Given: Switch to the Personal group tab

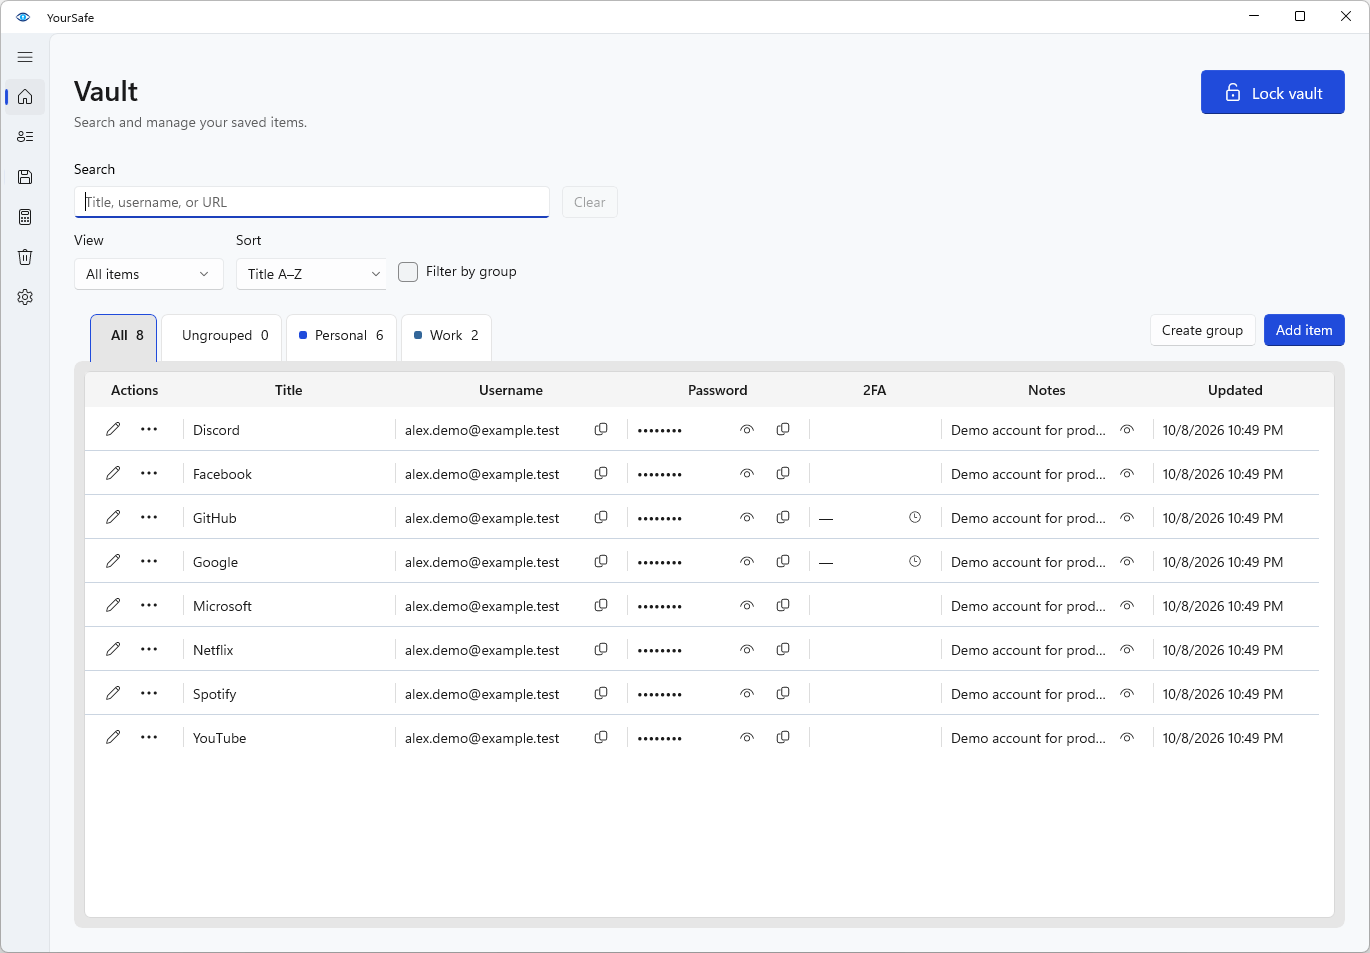Looking at the screenshot, I should [x=342, y=337].
